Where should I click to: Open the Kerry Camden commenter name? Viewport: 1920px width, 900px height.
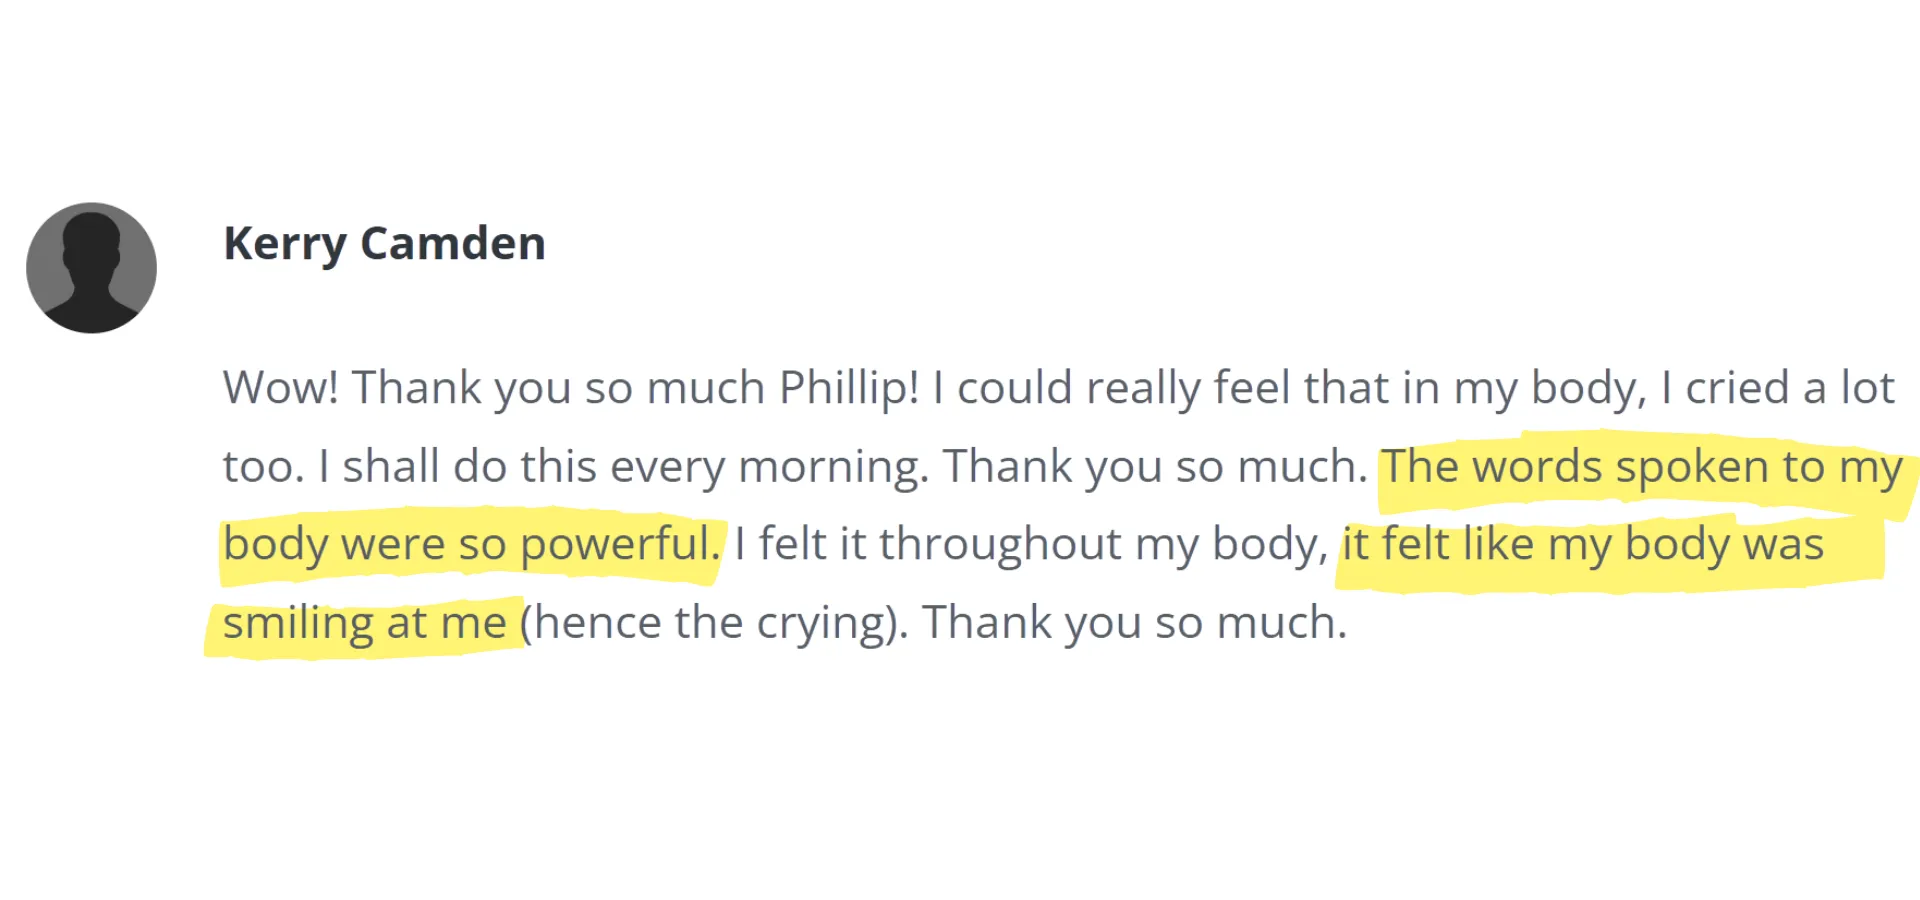pyautogui.click(x=384, y=244)
